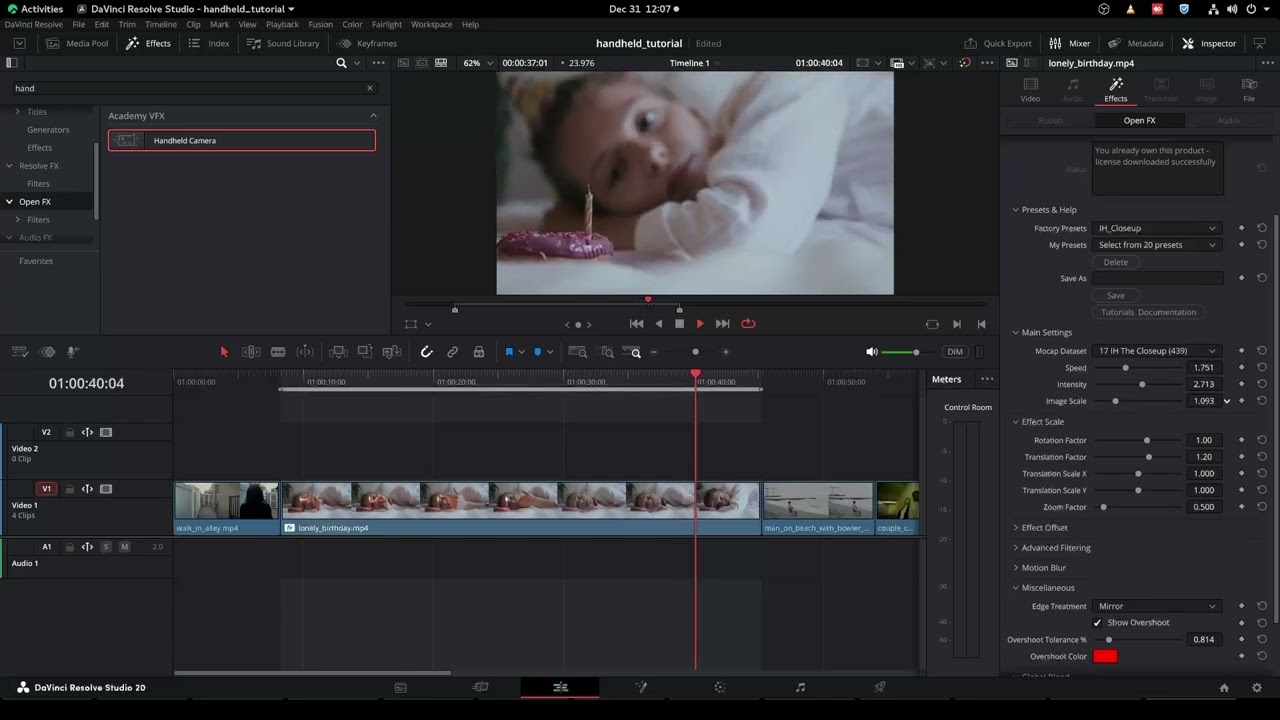Open the Edge Treatment dropdown

1157,606
